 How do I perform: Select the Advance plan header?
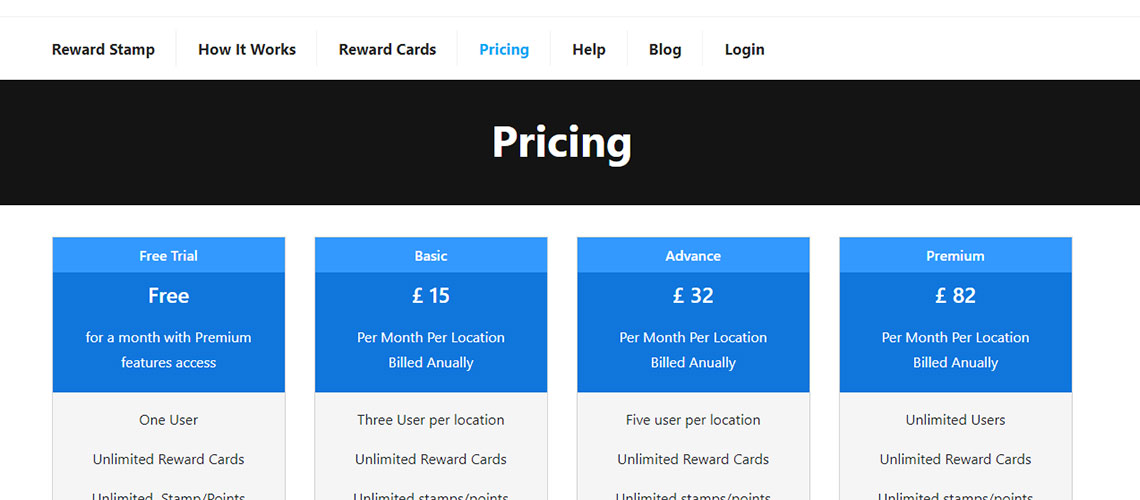click(x=693, y=256)
